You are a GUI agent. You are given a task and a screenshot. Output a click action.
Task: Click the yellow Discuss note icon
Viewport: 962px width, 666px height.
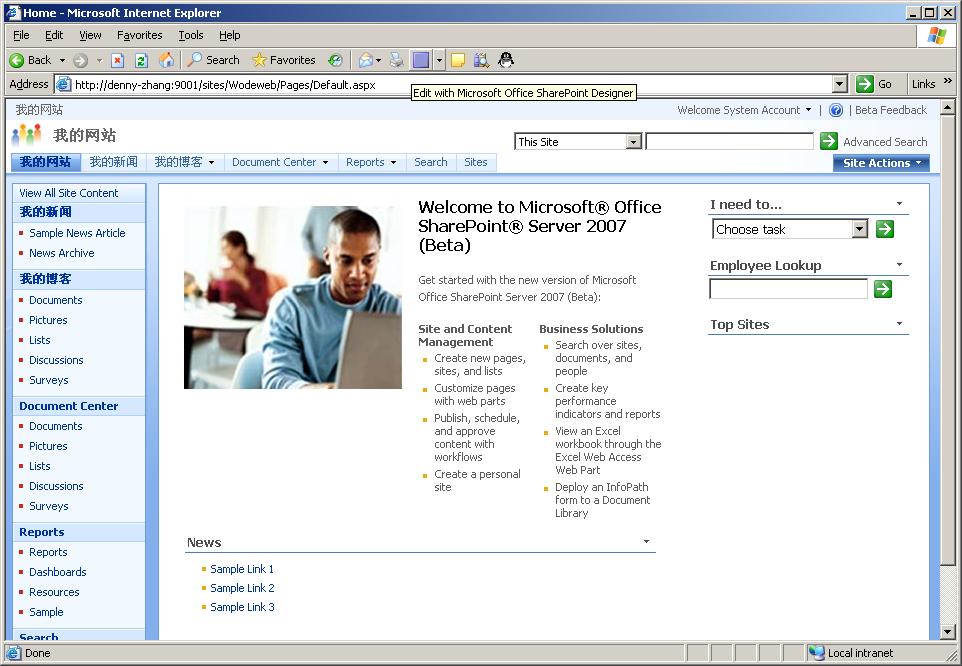(x=458, y=60)
